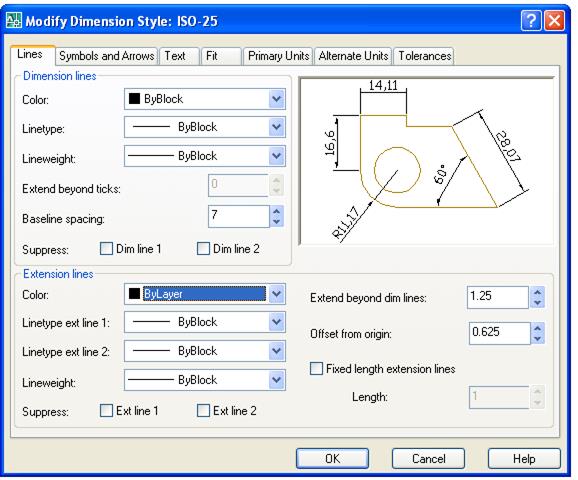Switch to Symbols and Arrows tab
Screen dimensions: 578x480
coord(107,56)
